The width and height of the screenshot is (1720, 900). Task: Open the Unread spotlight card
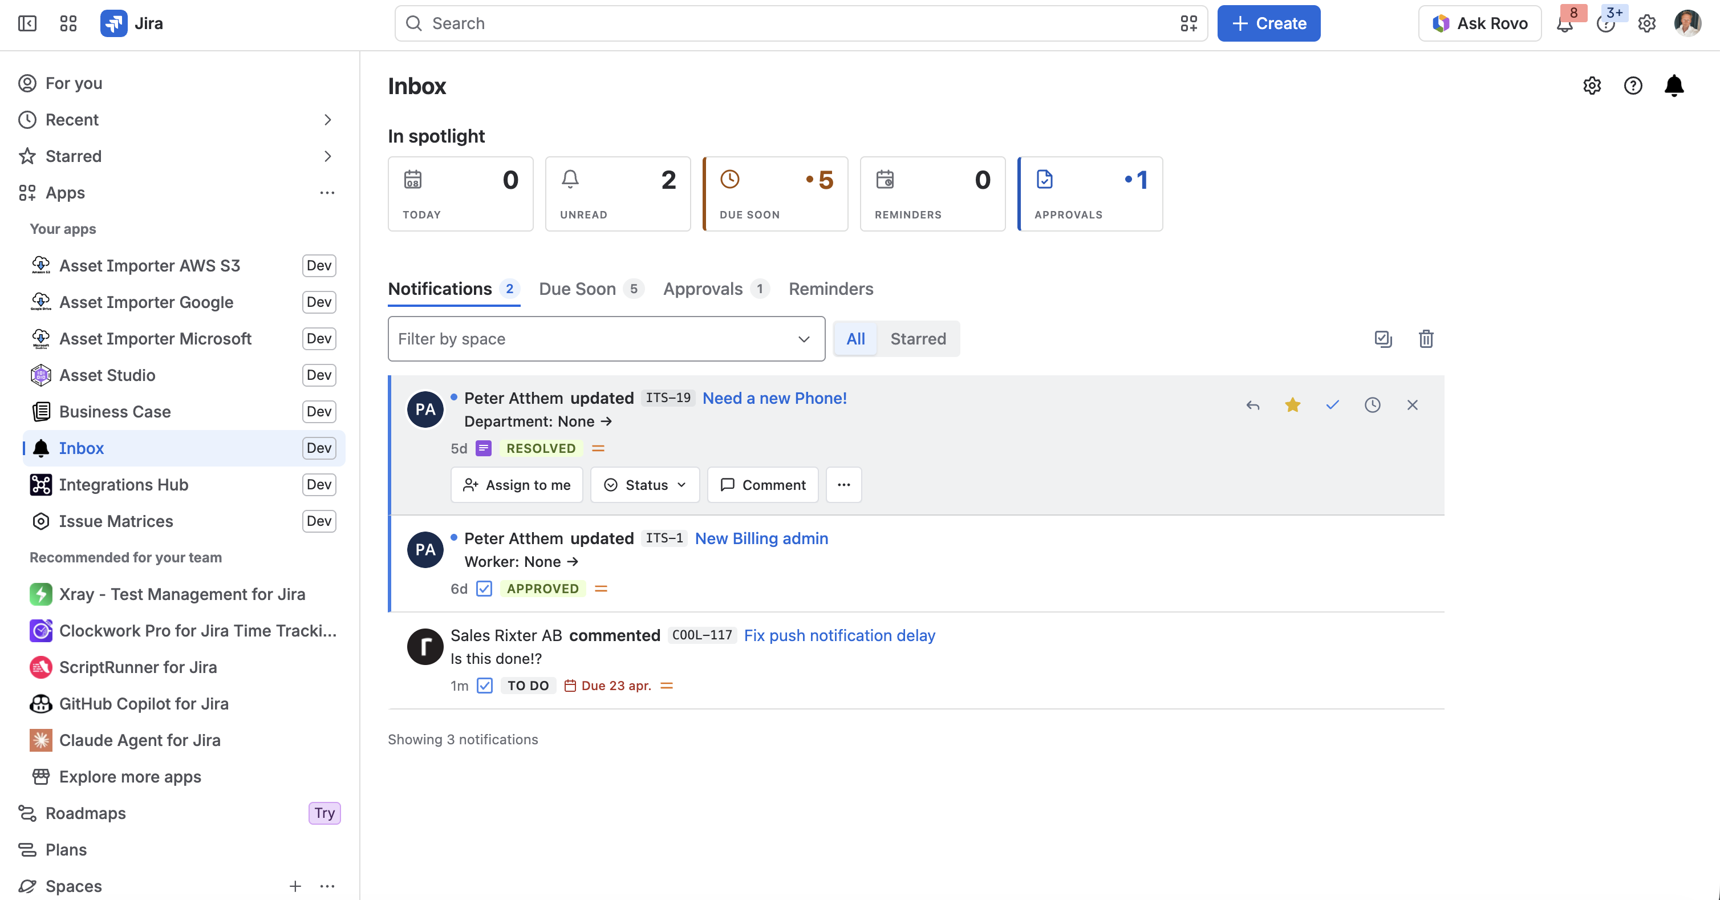(x=618, y=194)
